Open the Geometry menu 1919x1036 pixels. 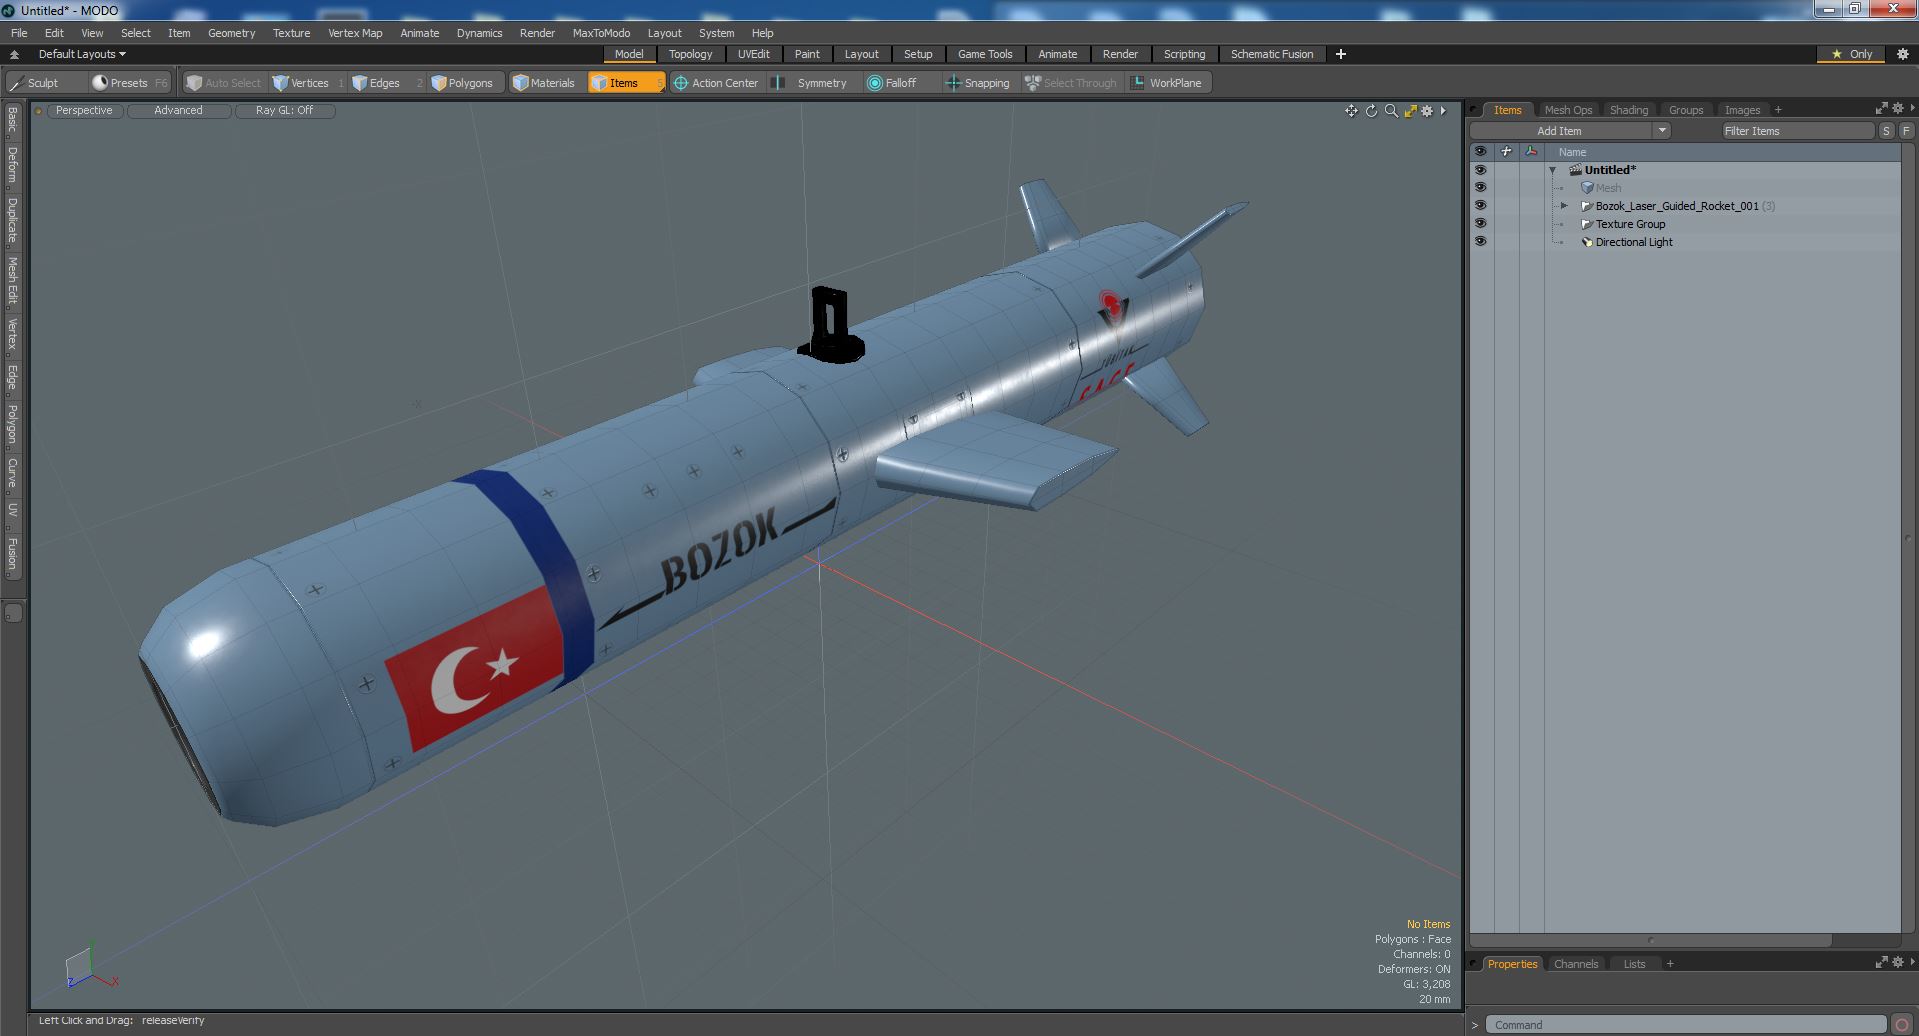click(x=231, y=33)
